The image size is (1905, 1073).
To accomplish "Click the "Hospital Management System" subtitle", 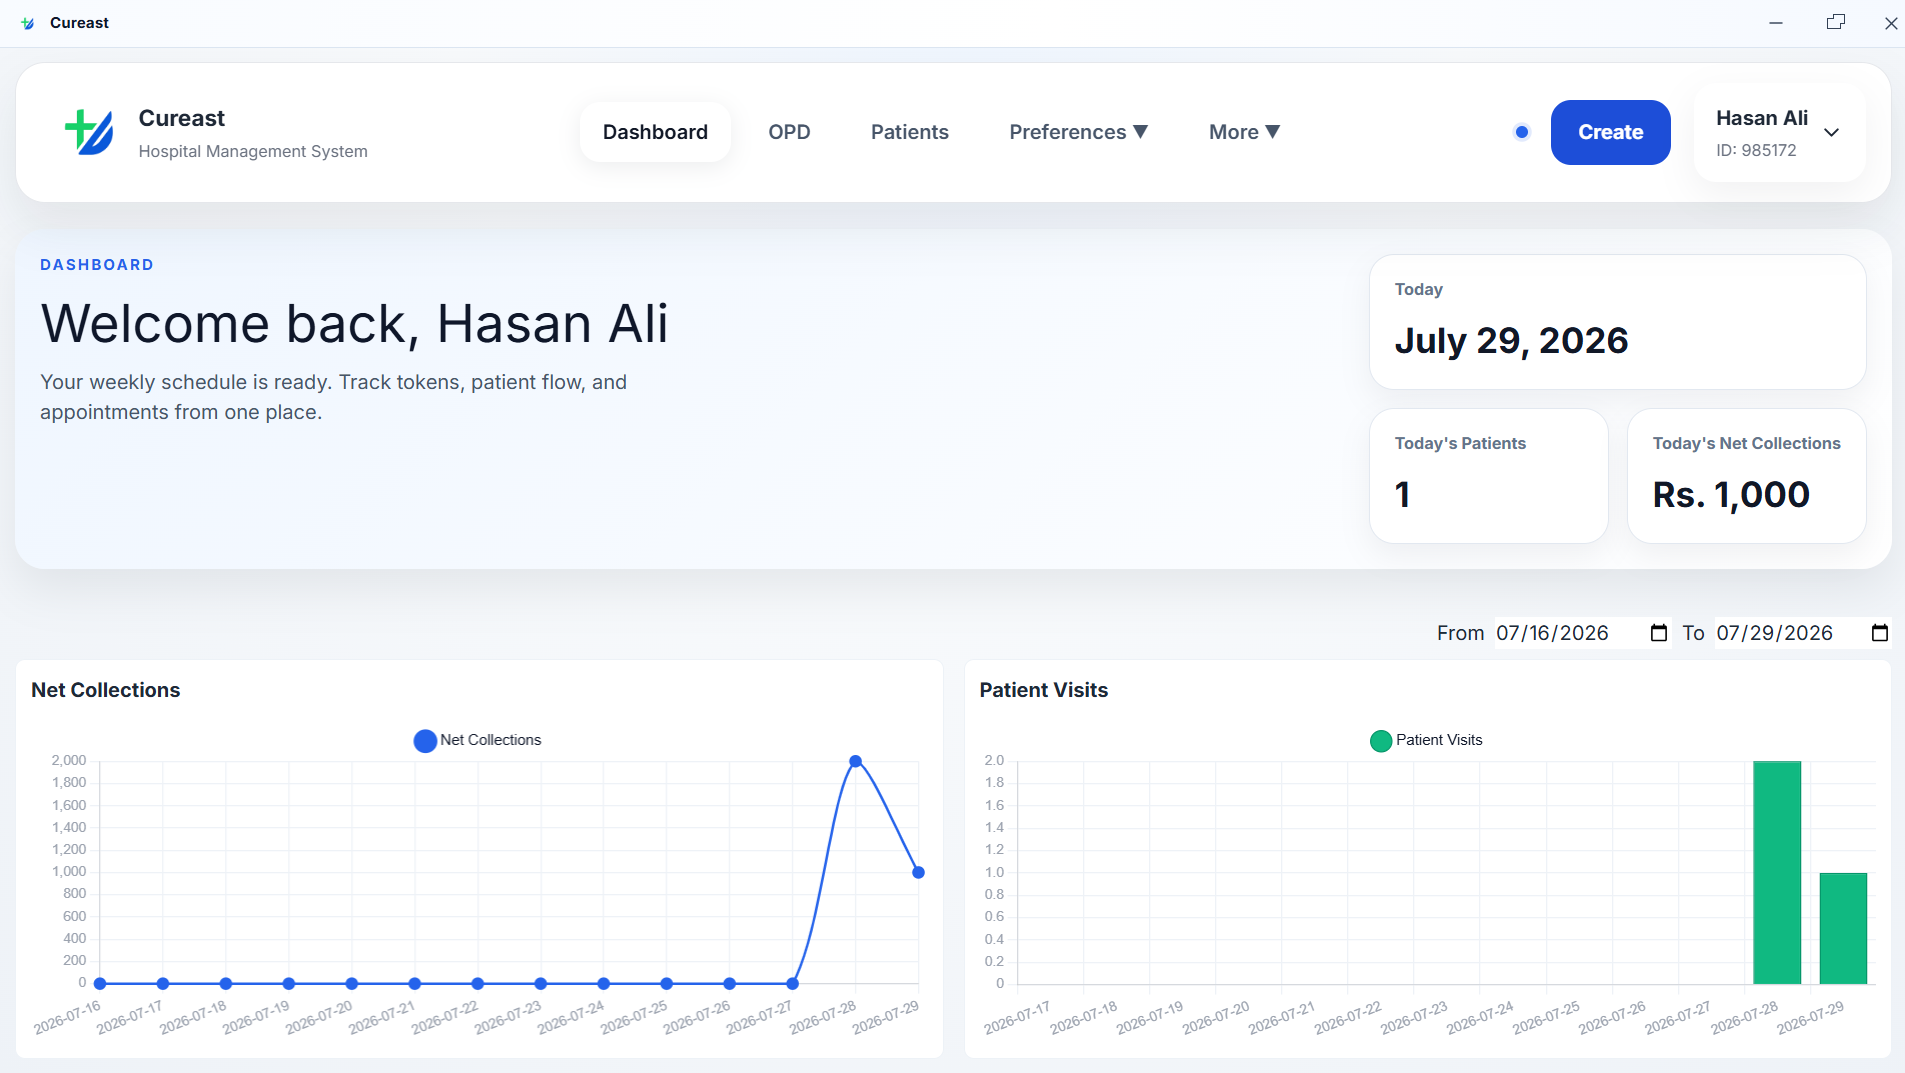I will point(253,151).
